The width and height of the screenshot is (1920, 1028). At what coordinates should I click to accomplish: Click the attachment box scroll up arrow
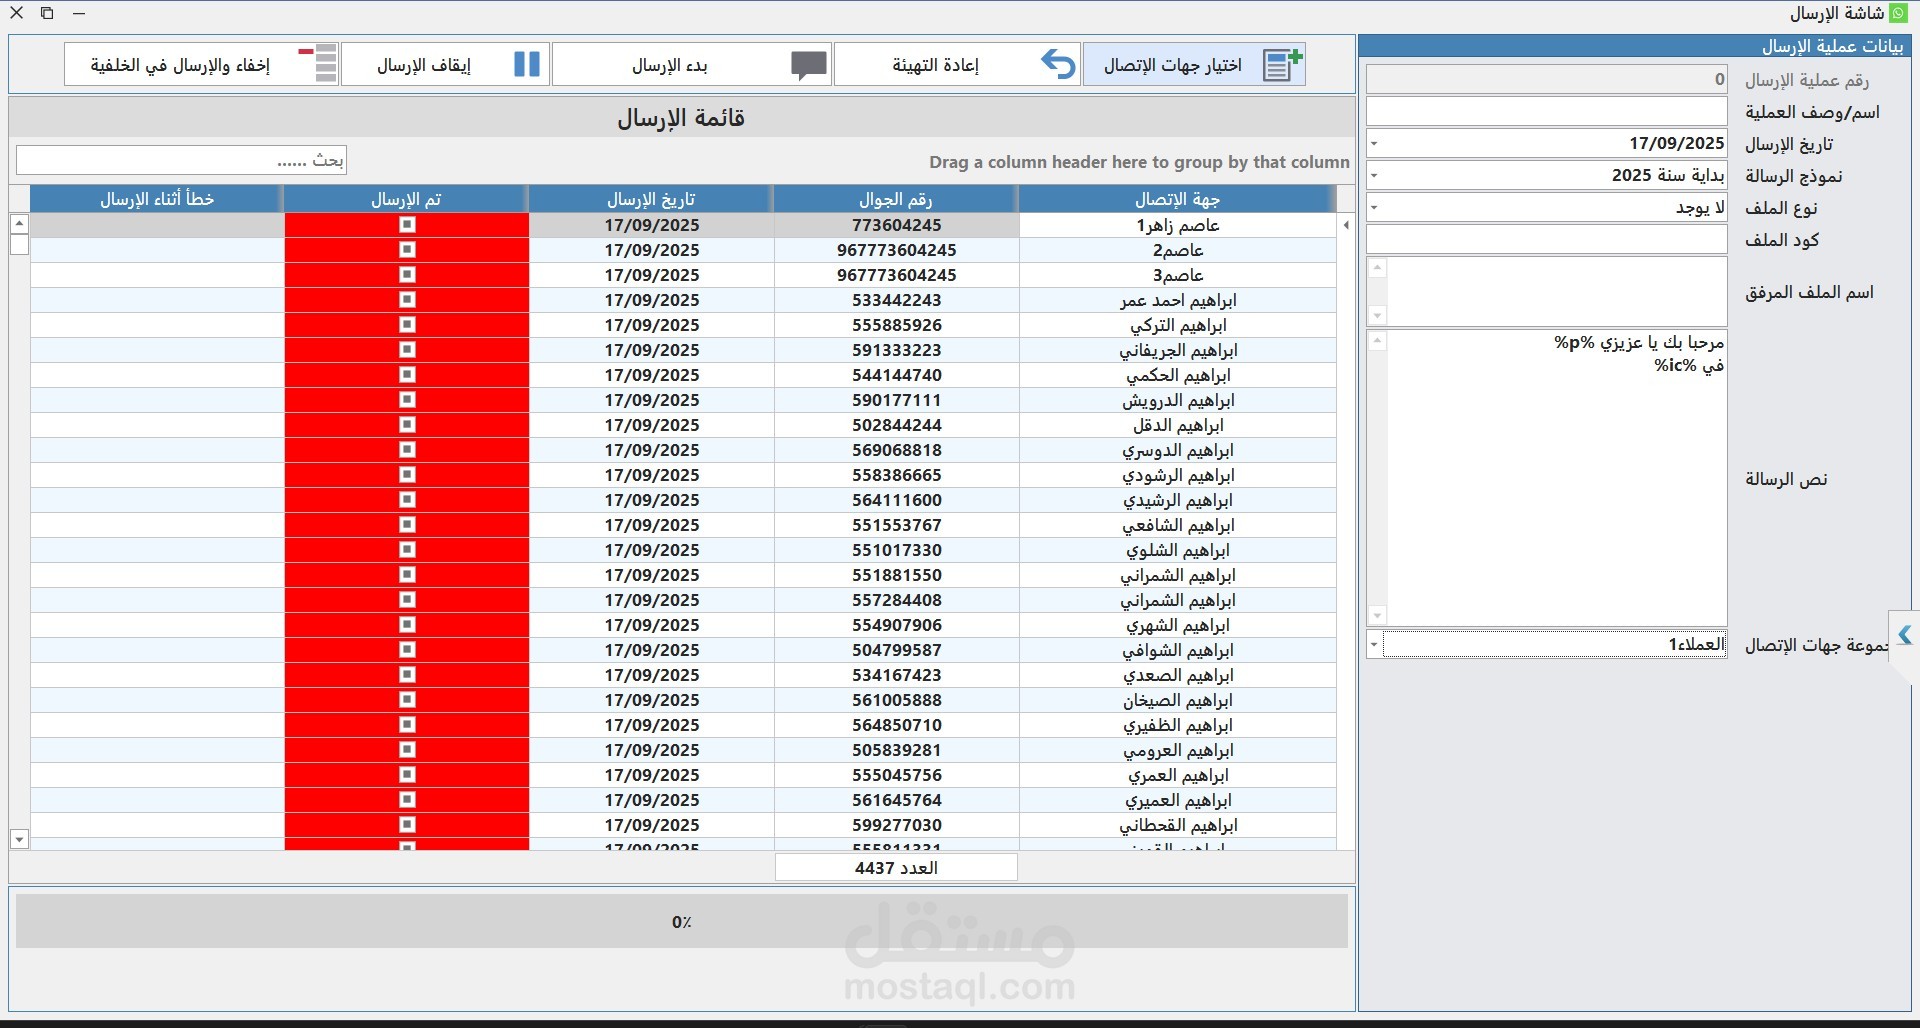tap(1377, 268)
